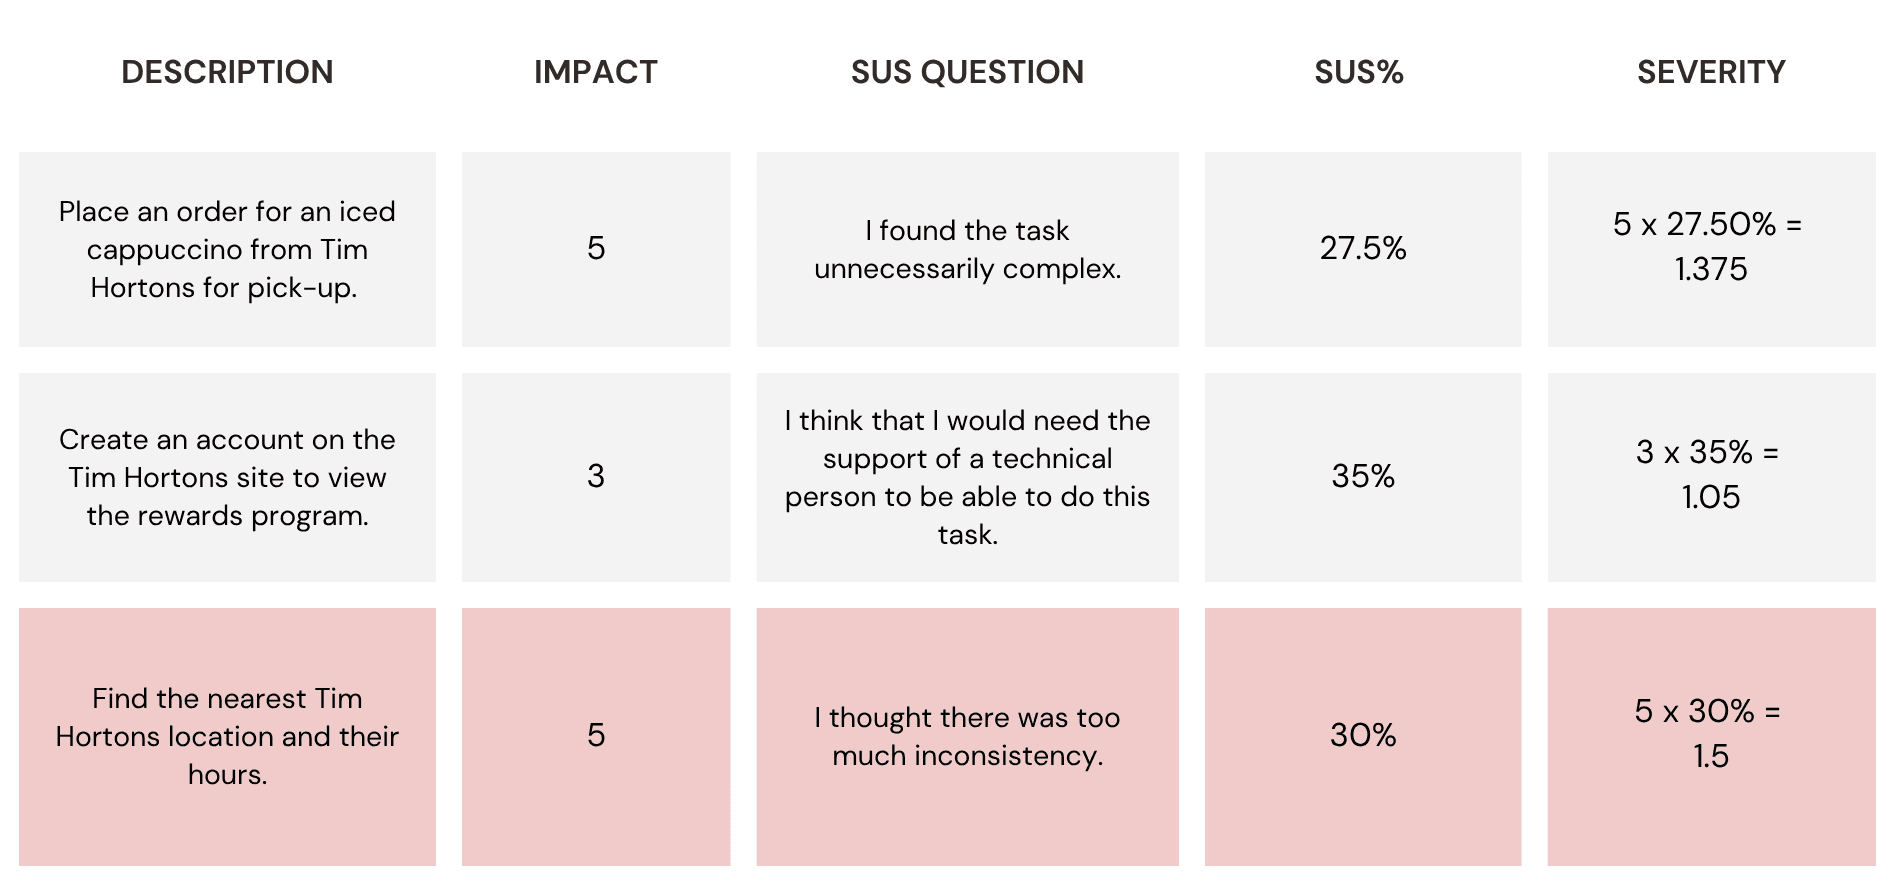Image resolution: width=1900 pixels, height=887 pixels.
Task: Click the 'unnecessarily complex' question cell
Action: click(967, 249)
